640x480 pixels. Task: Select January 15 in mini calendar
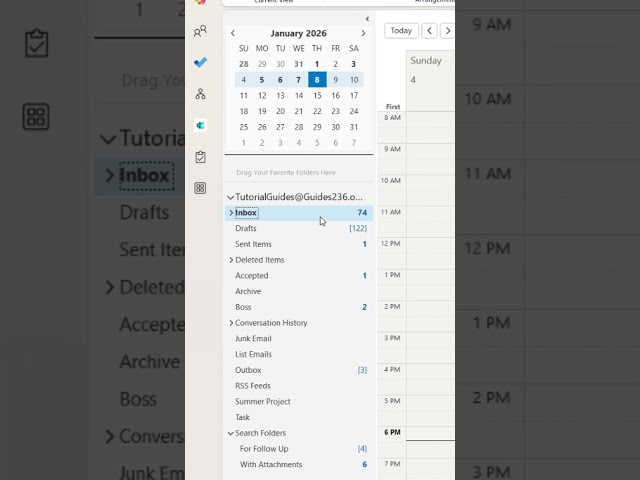pos(317,96)
